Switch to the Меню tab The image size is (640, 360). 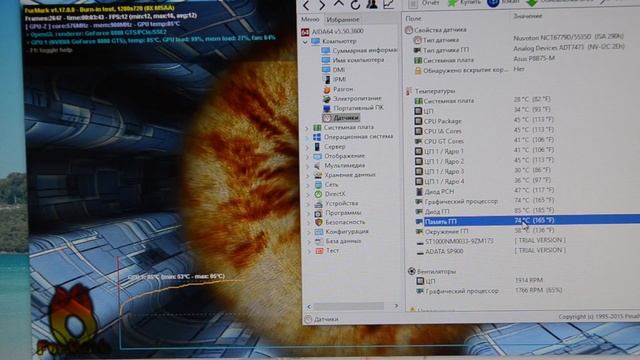[x=310, y=19]
